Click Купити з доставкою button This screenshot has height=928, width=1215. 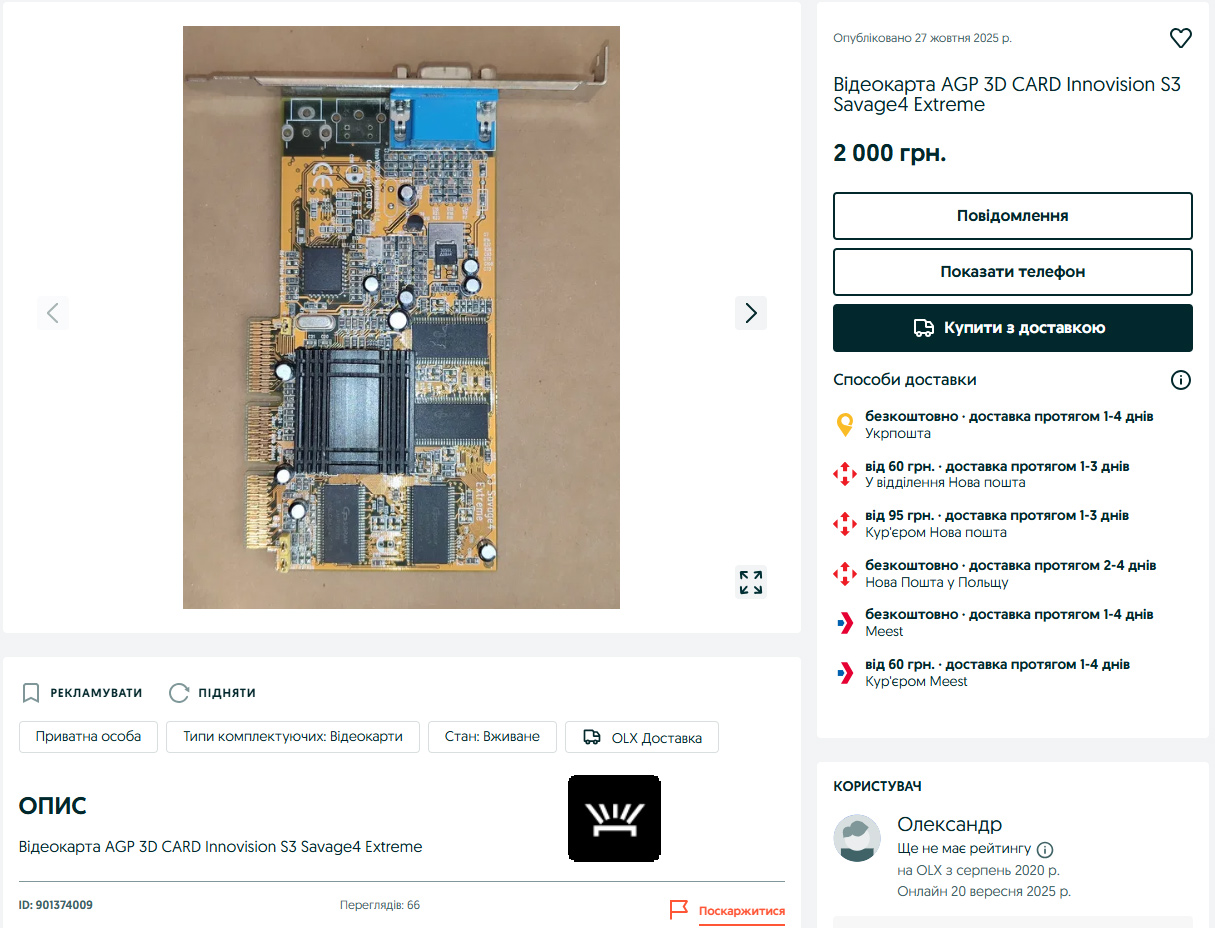coord(1012,328)
